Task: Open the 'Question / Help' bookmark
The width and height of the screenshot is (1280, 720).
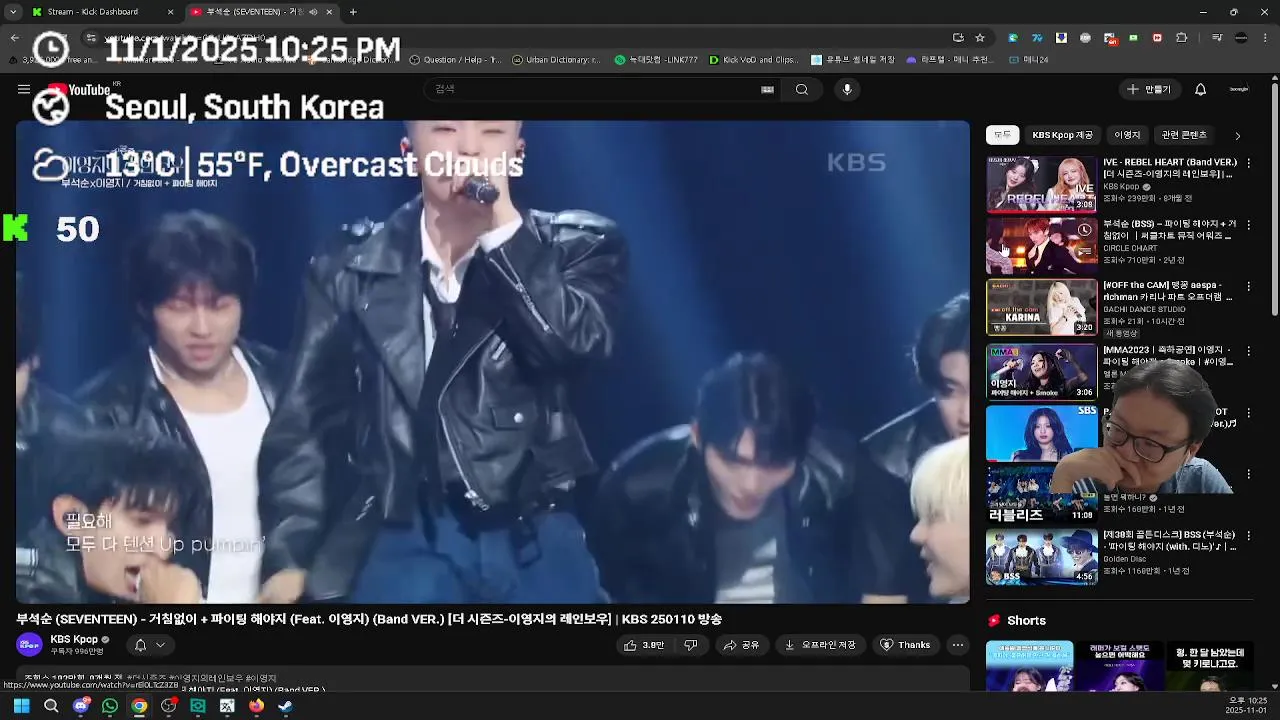Action: click(x=455, y=60)
